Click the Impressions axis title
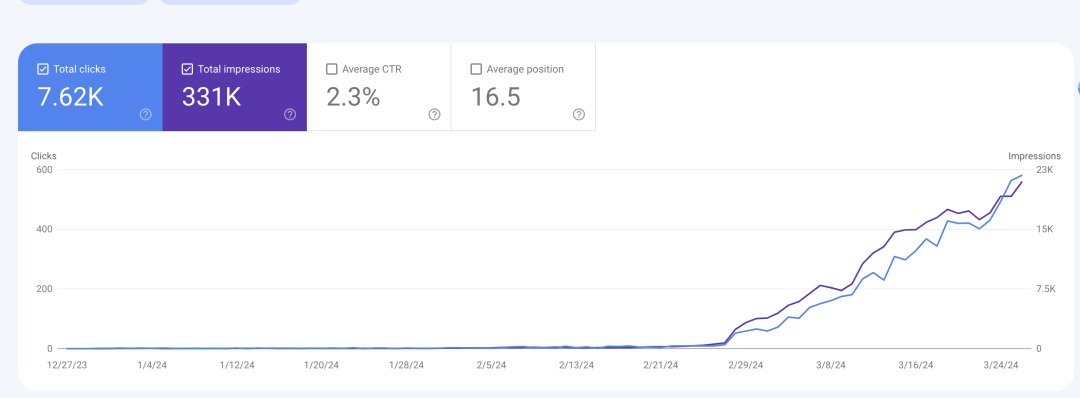Screen dimensions: 1080x398 click(x=1035, y=156)
